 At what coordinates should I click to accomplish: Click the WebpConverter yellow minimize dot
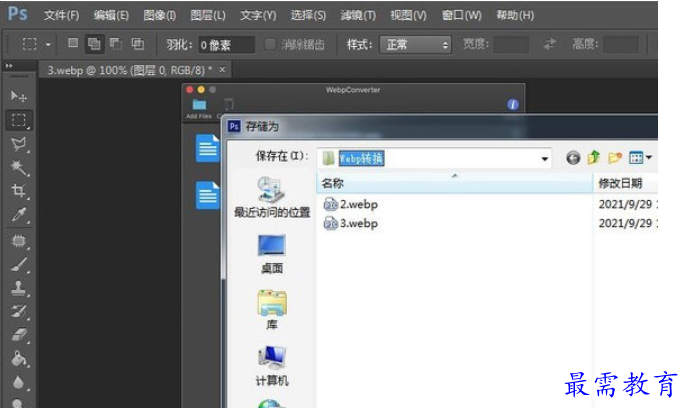tap(201, 90)
